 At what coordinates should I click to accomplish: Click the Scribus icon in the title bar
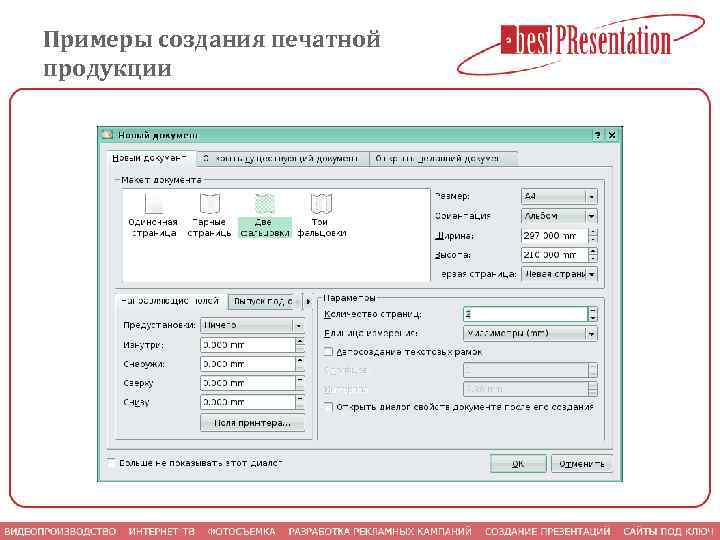coord(107,135)
